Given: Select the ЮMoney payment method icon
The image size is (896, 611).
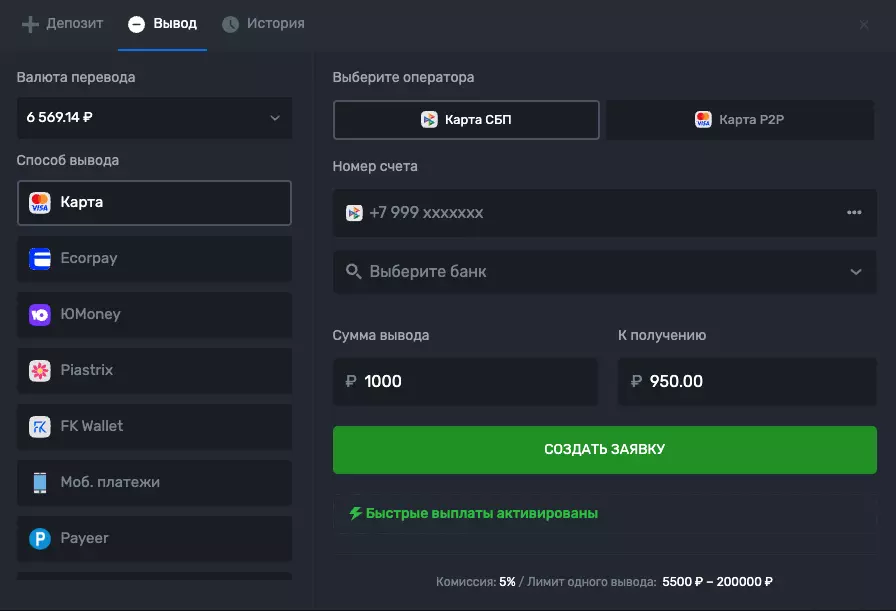Looking at the screenshot, I should click(40, 314).
